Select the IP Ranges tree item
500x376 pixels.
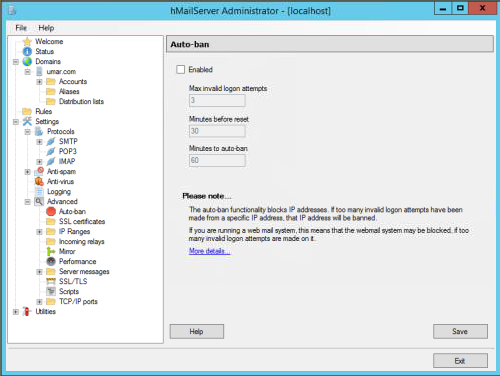click(x=74, y=232)
